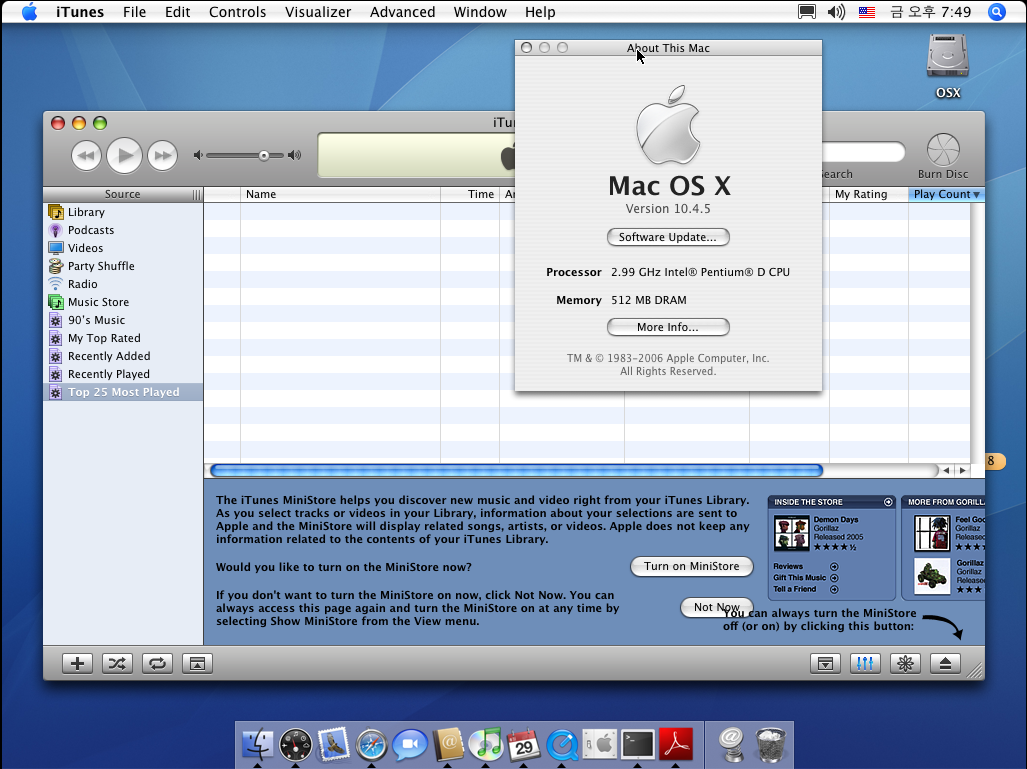Click More Info in About This Mac

[668, 327]
